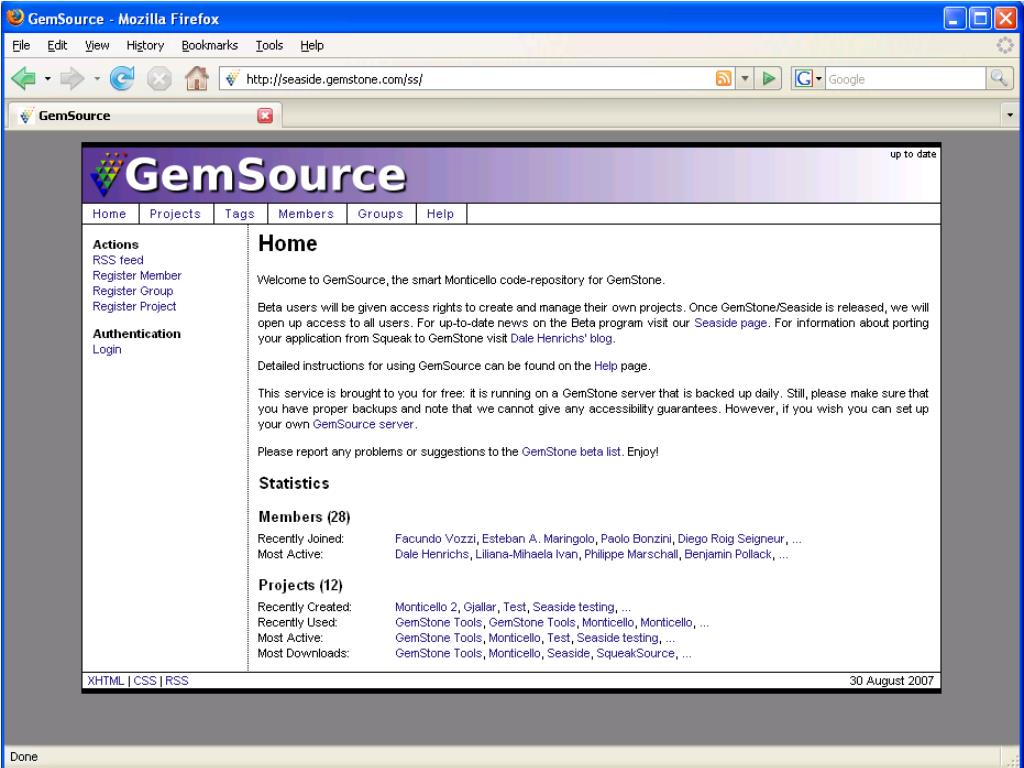Open member Diego Roig Seigneur

731,539
